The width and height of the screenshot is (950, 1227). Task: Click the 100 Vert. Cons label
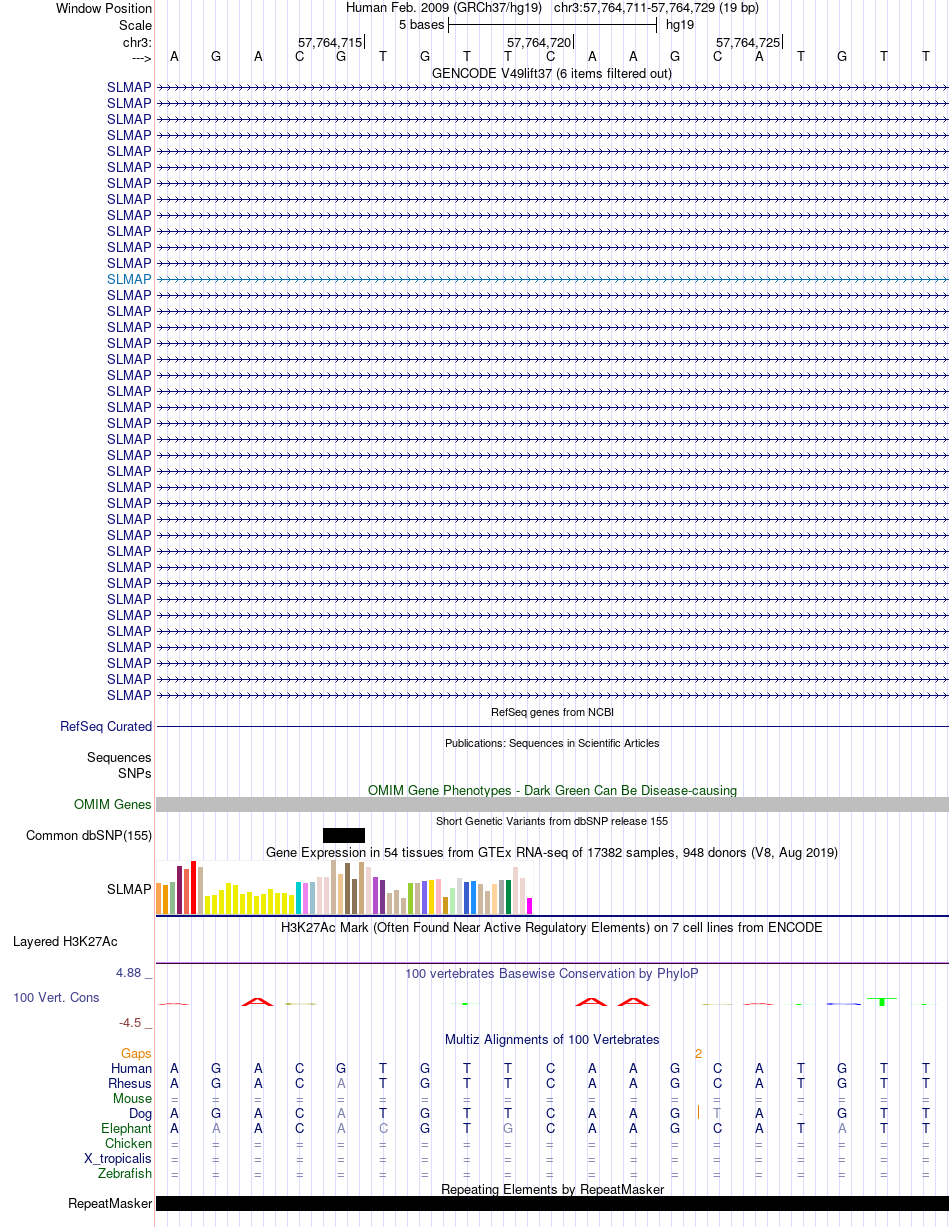[56, 998]
